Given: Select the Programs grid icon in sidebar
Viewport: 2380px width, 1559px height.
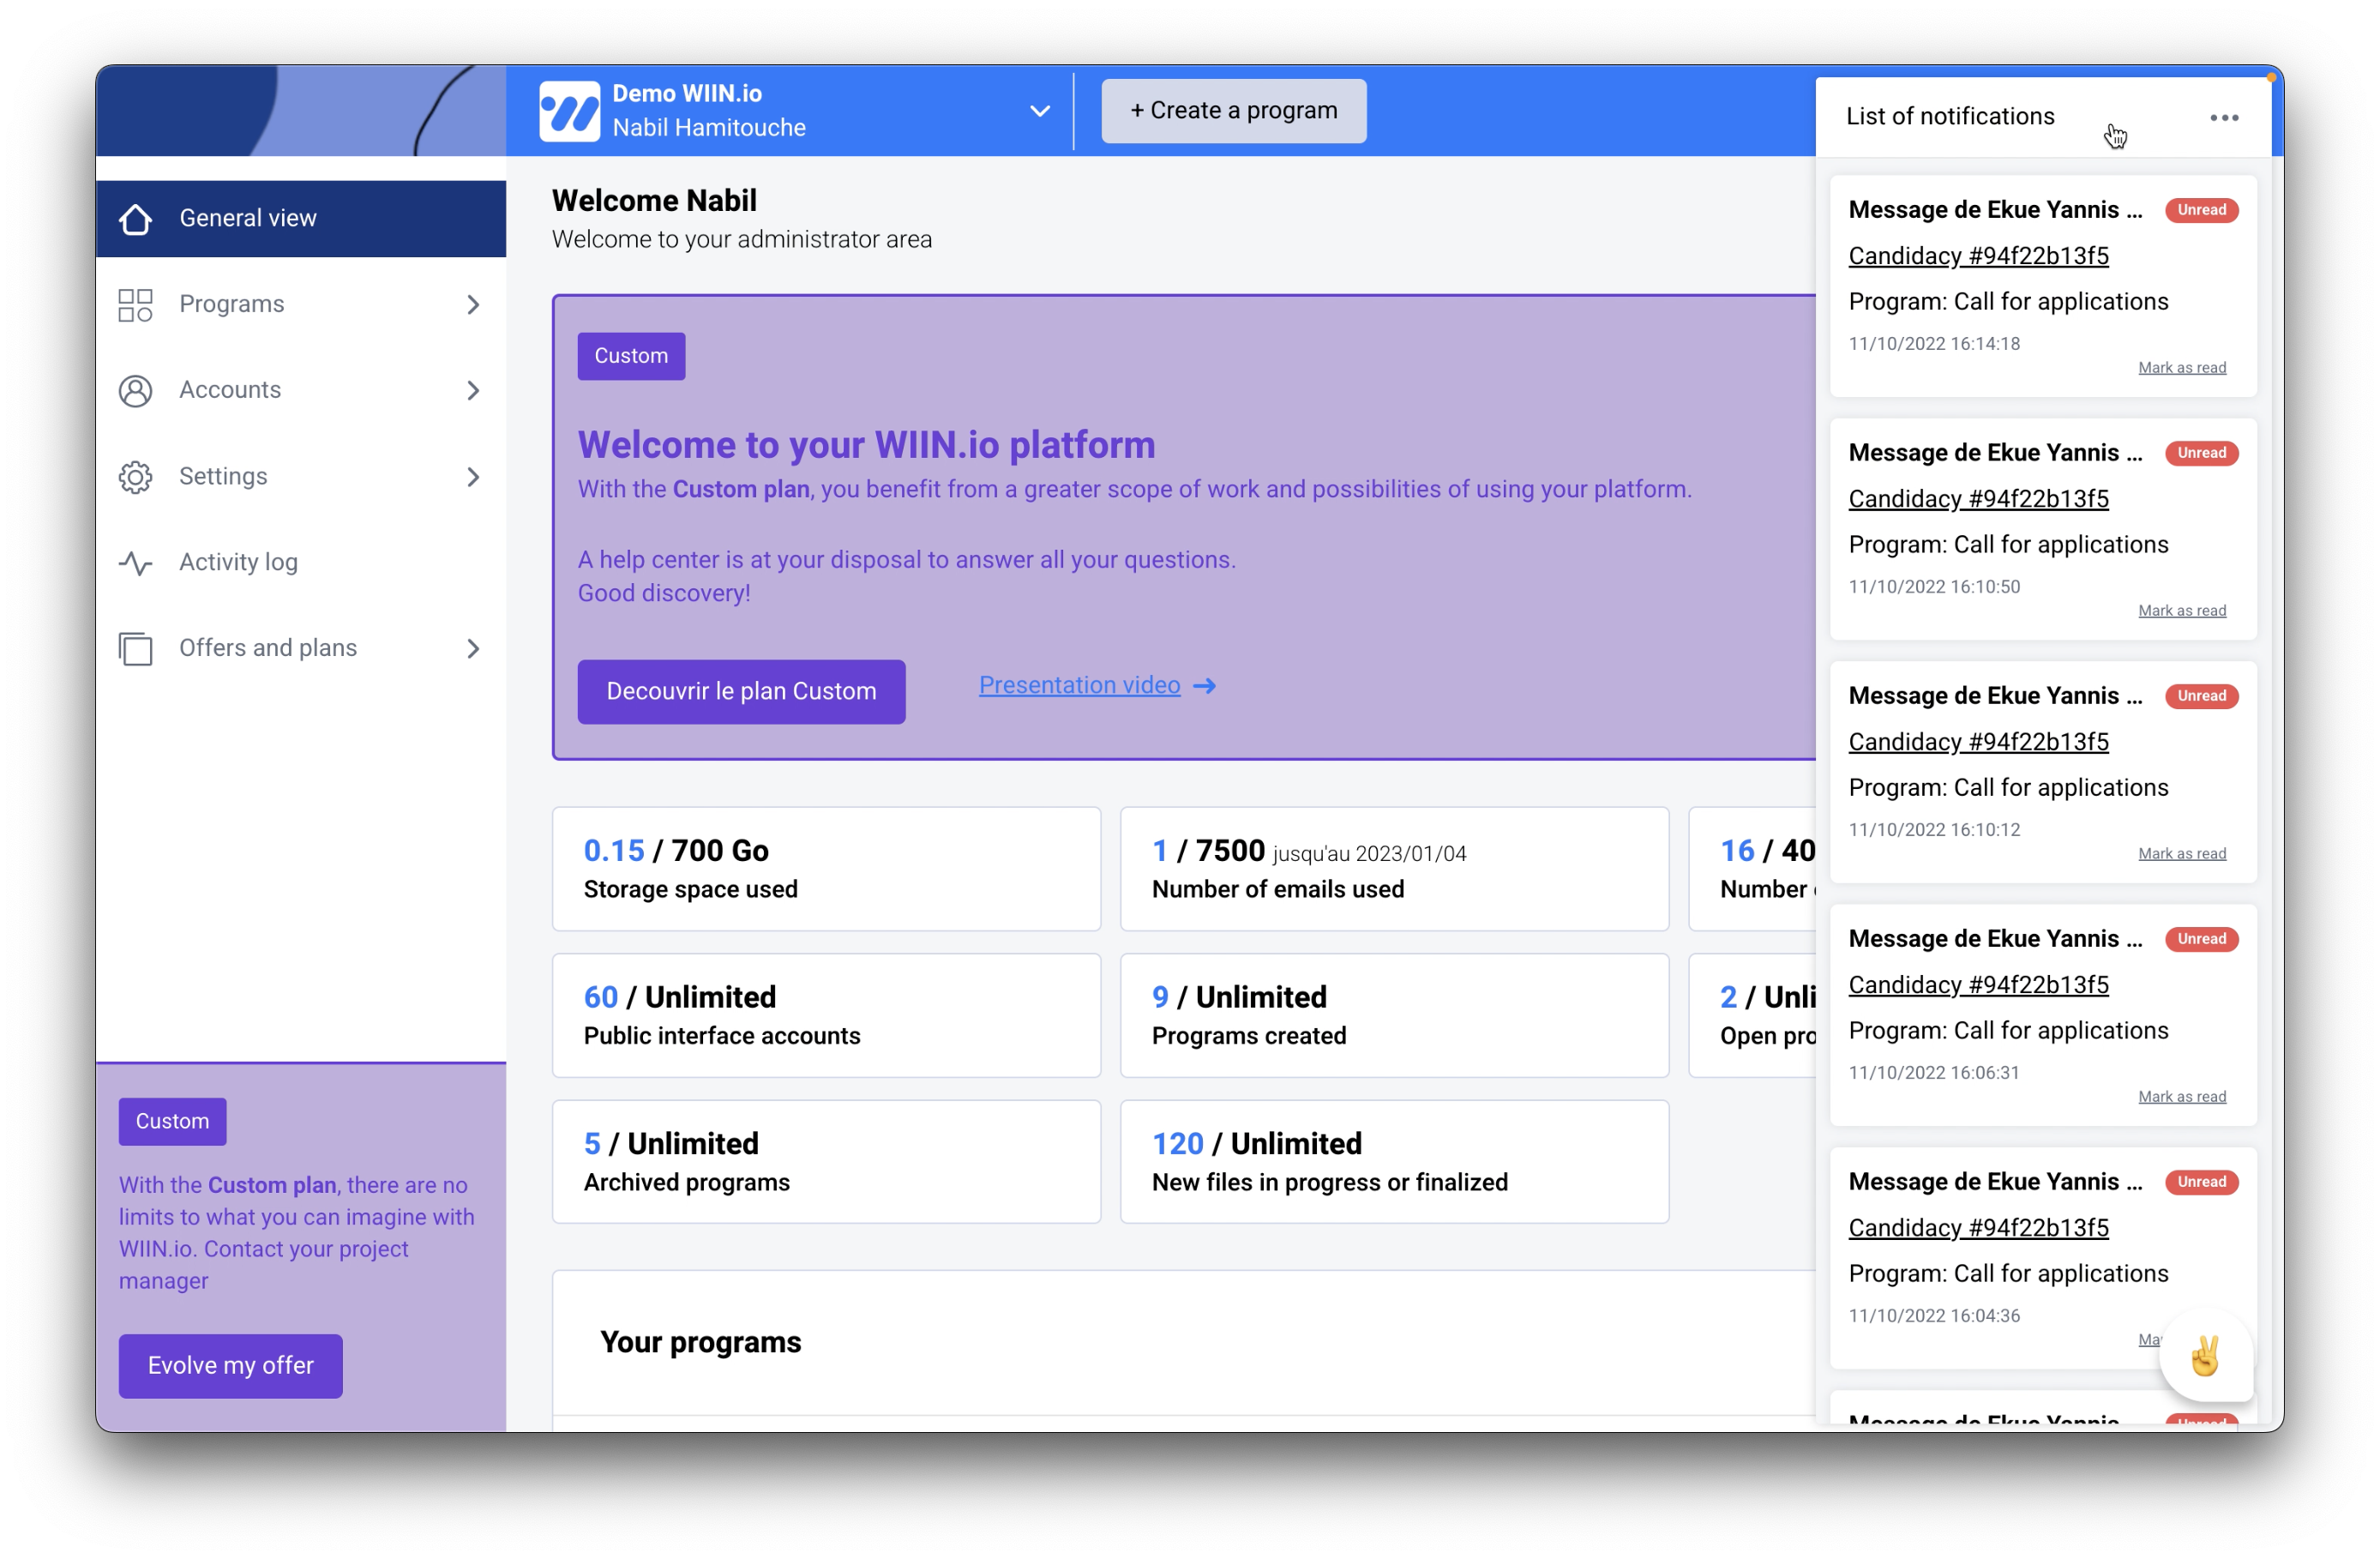Looking at the screenshot, I should [135, 304].
